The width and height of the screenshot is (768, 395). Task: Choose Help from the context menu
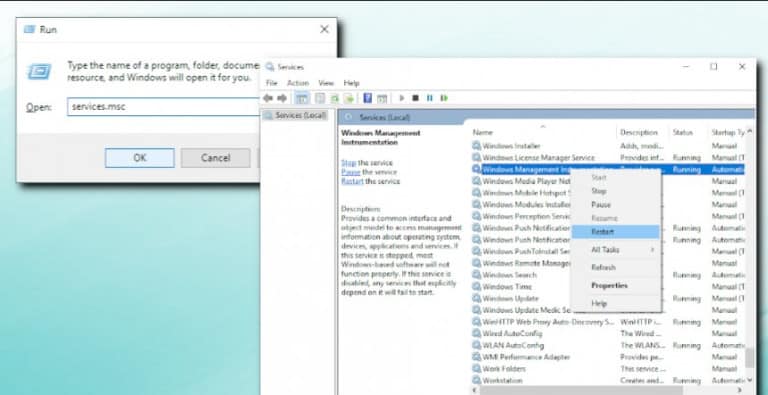(617, 304)
